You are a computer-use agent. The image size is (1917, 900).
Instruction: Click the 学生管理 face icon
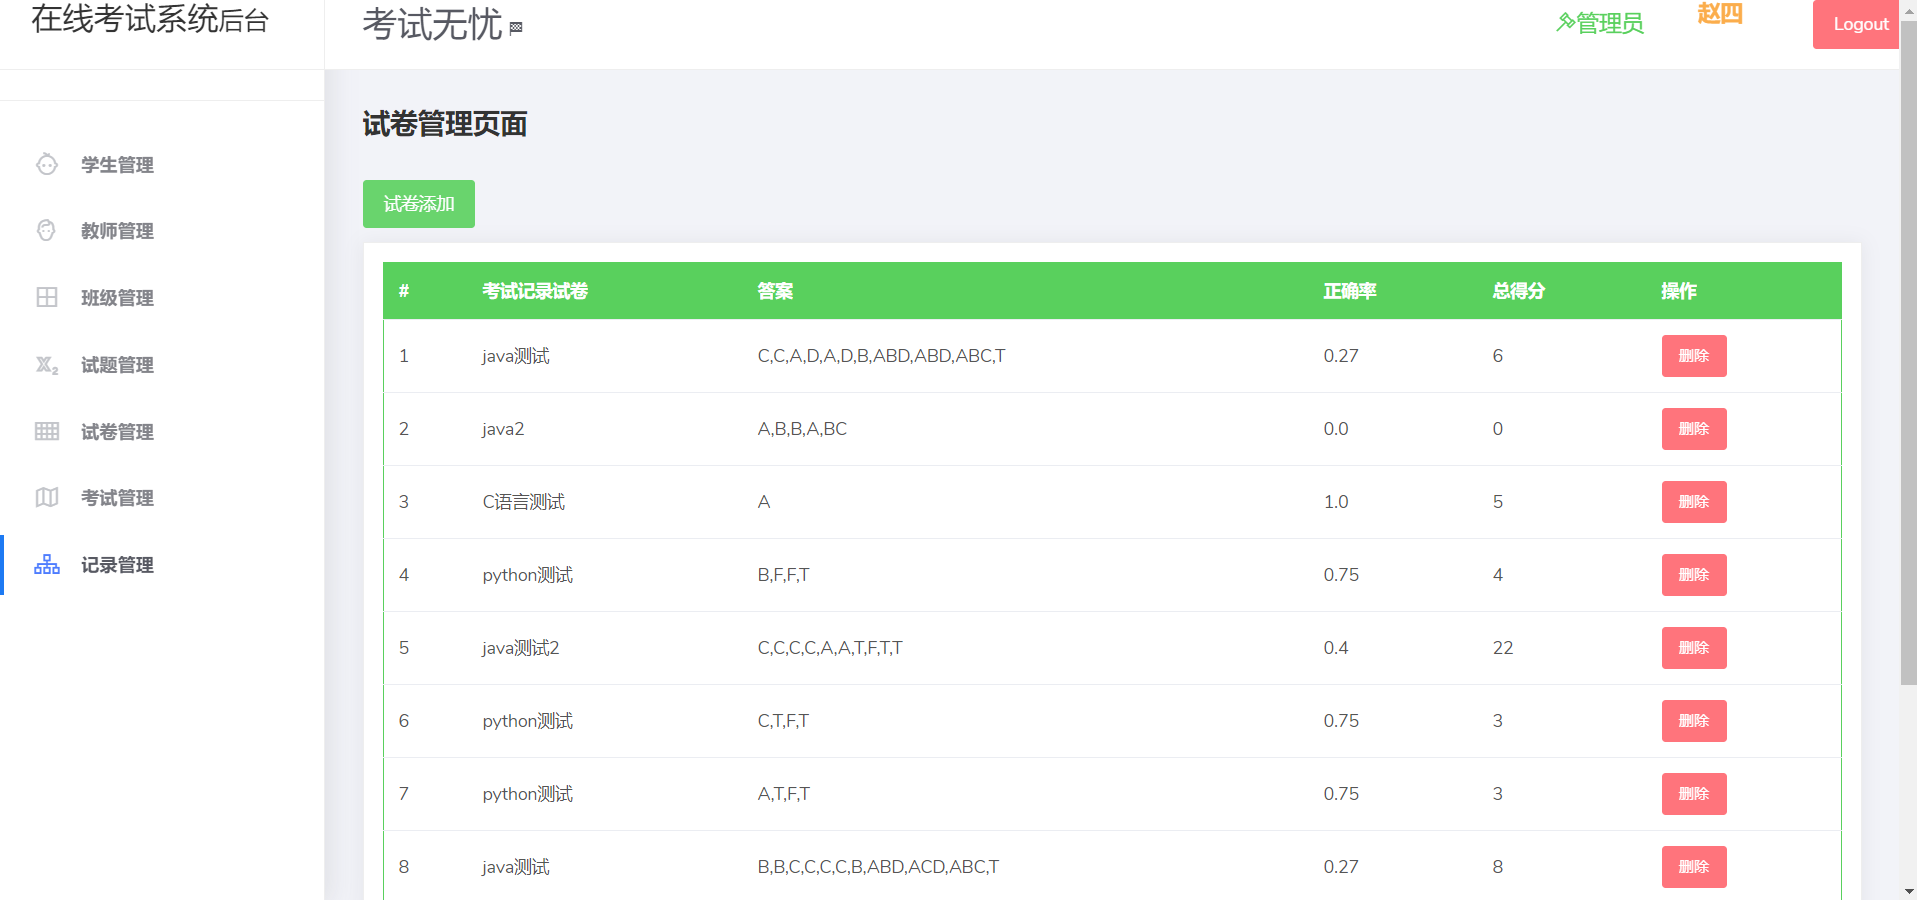47,164
